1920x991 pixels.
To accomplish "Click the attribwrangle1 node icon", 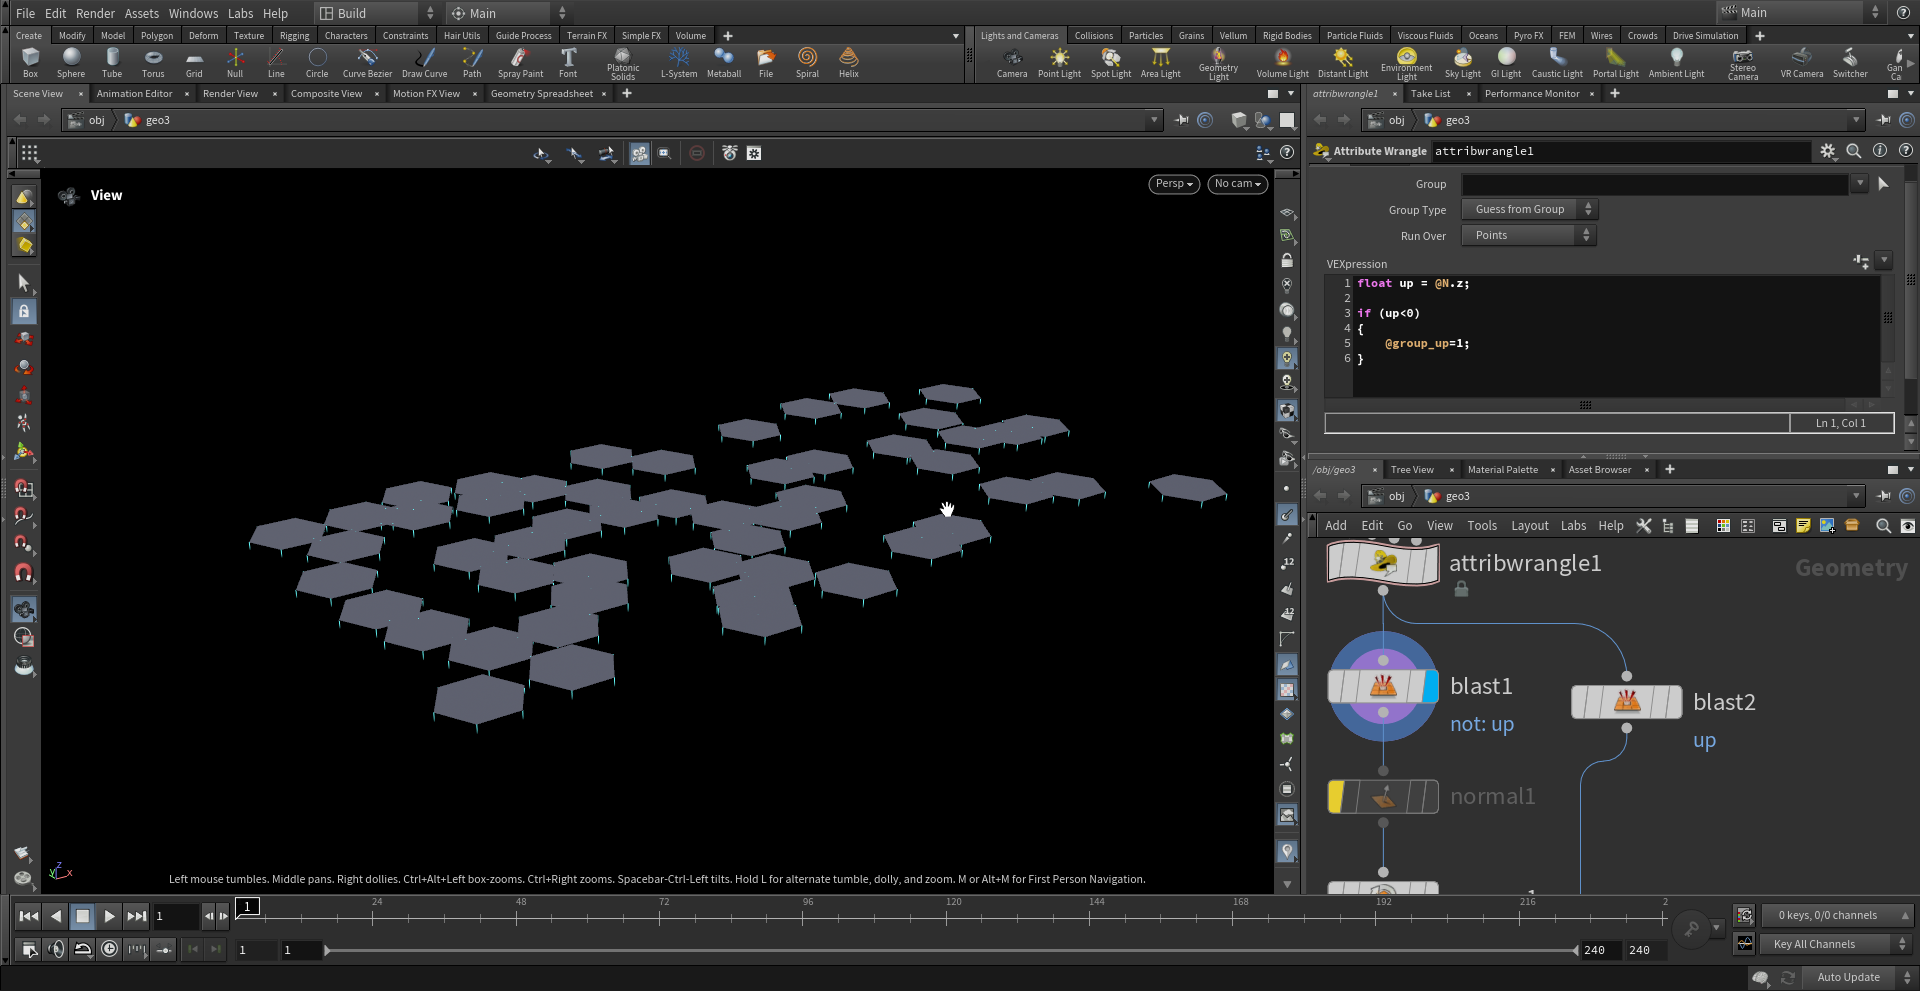I will [1383, 563].
